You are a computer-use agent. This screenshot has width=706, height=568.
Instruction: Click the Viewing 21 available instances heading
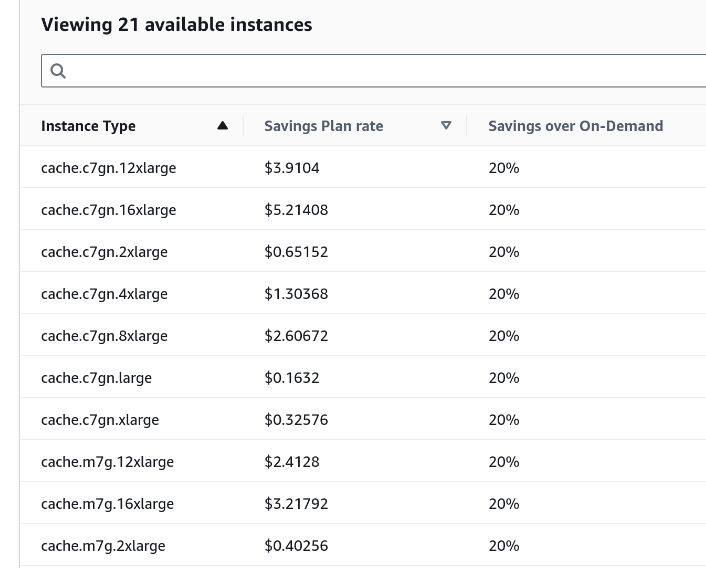point(176,25)
